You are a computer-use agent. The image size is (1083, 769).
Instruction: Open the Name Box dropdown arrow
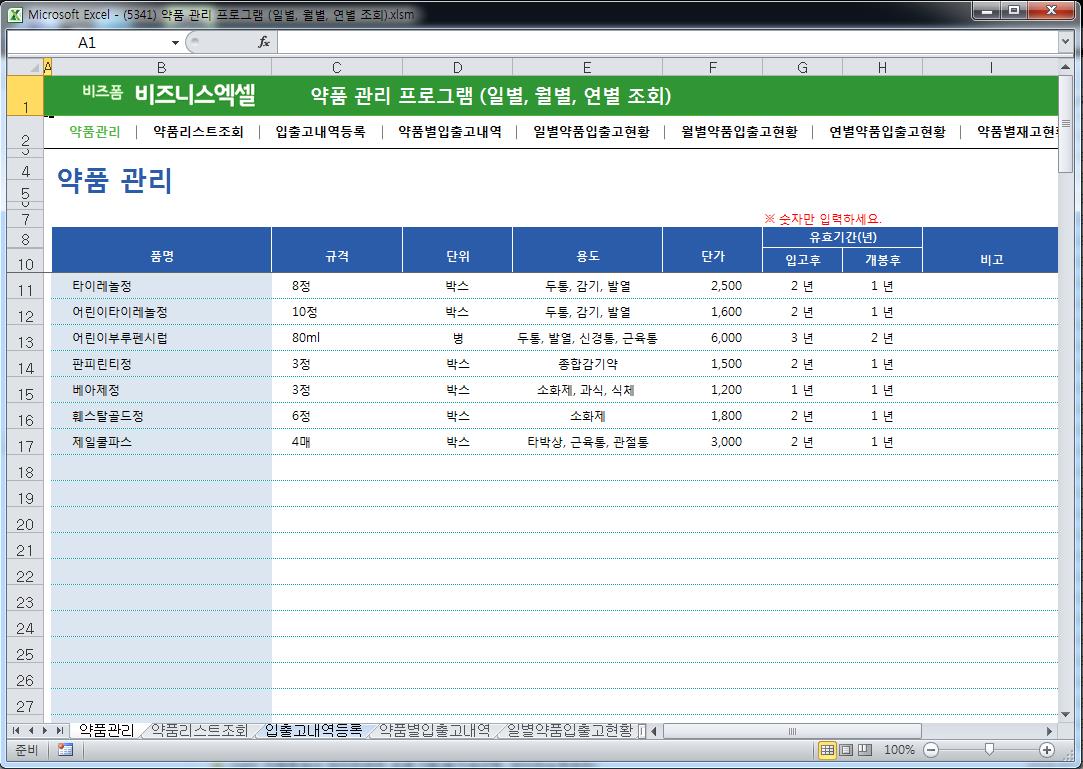coord(175,43)
